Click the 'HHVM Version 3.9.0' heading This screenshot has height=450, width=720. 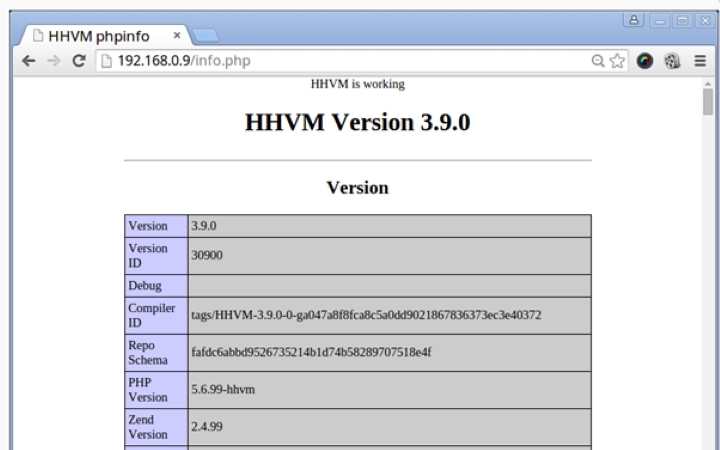click(x=358, y=122)
